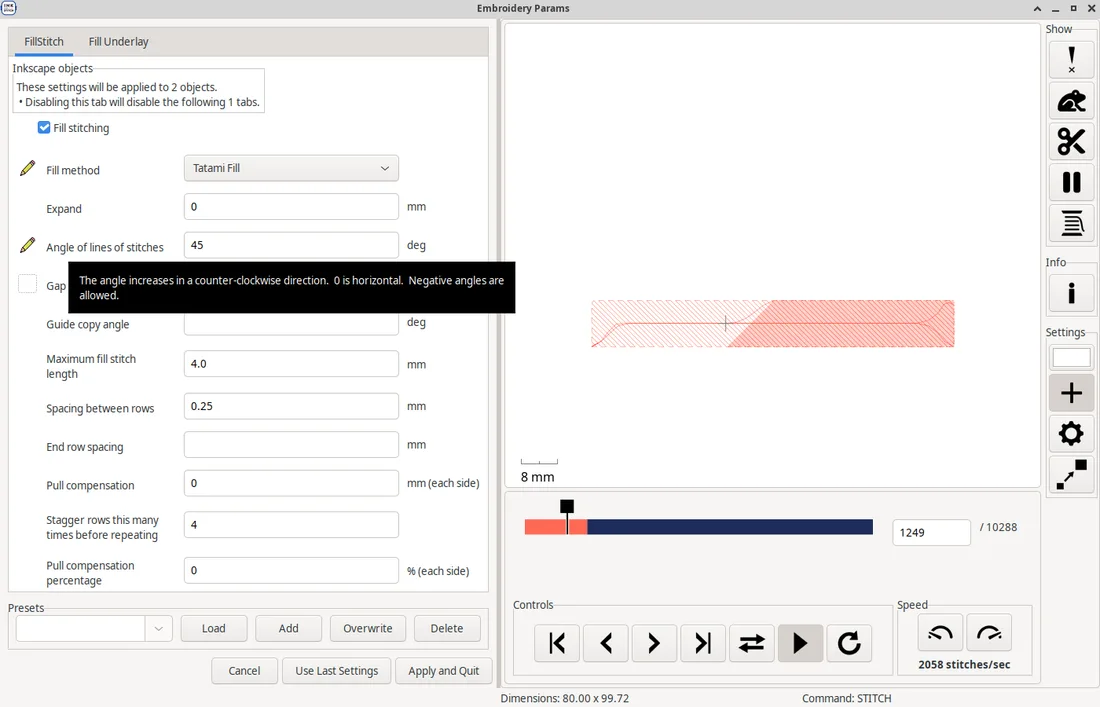The height and width of the screenshot is (707, 1100).
Task: Click the Add preset button
Action: coord(288,628)
